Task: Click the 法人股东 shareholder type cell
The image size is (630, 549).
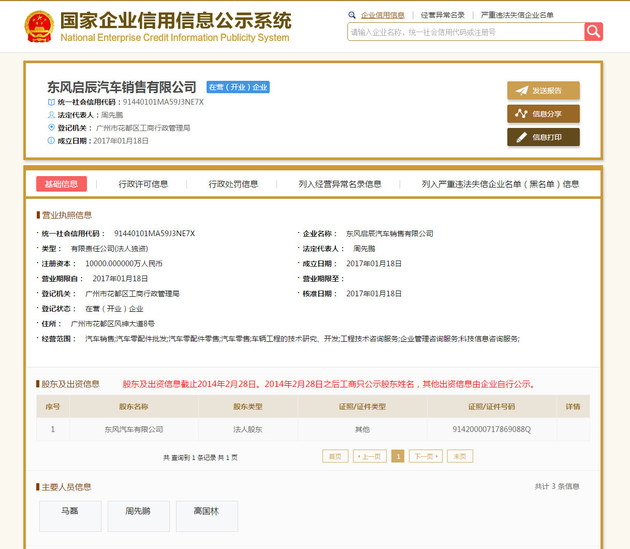Action: tap(248, 429)
